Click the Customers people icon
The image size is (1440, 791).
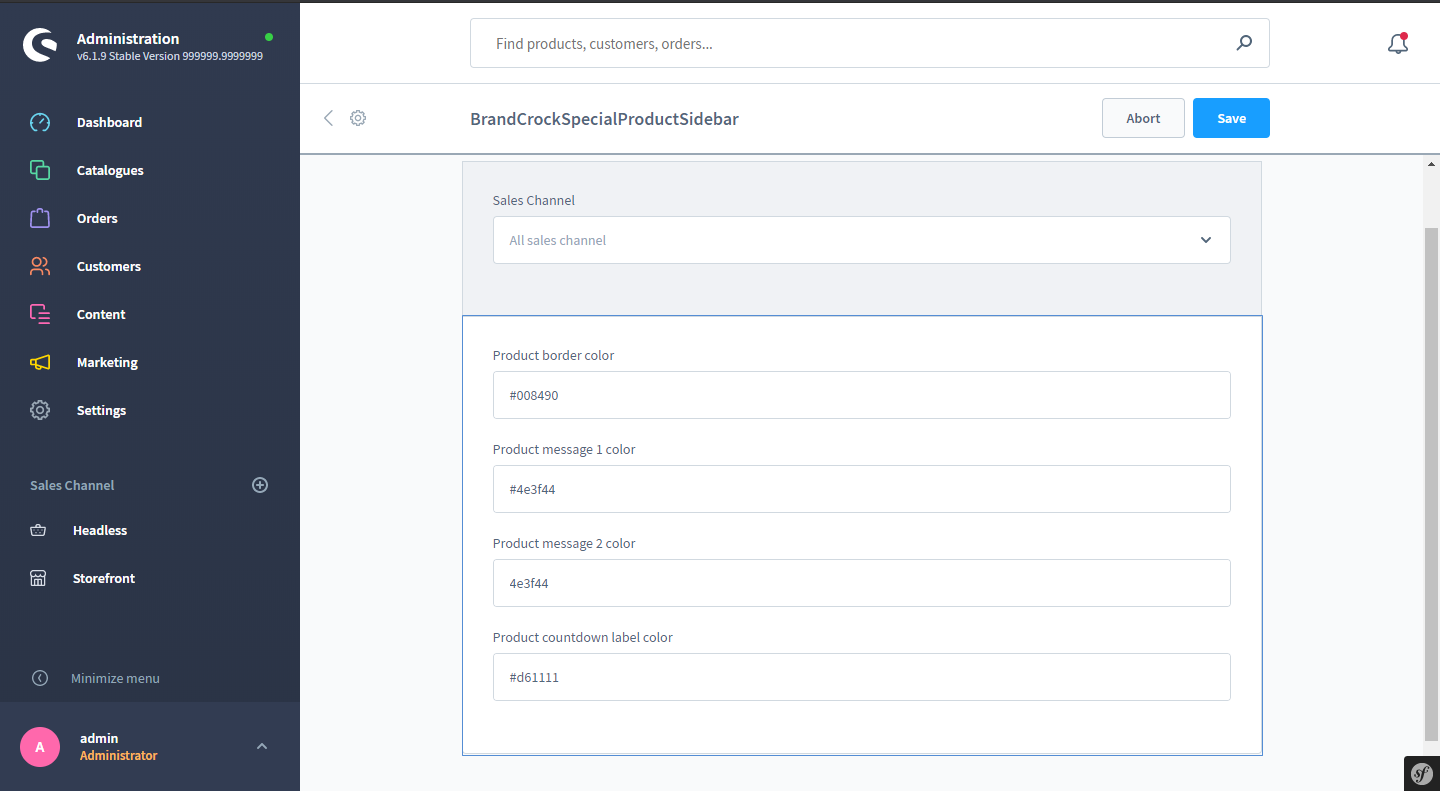coord(40,266)
